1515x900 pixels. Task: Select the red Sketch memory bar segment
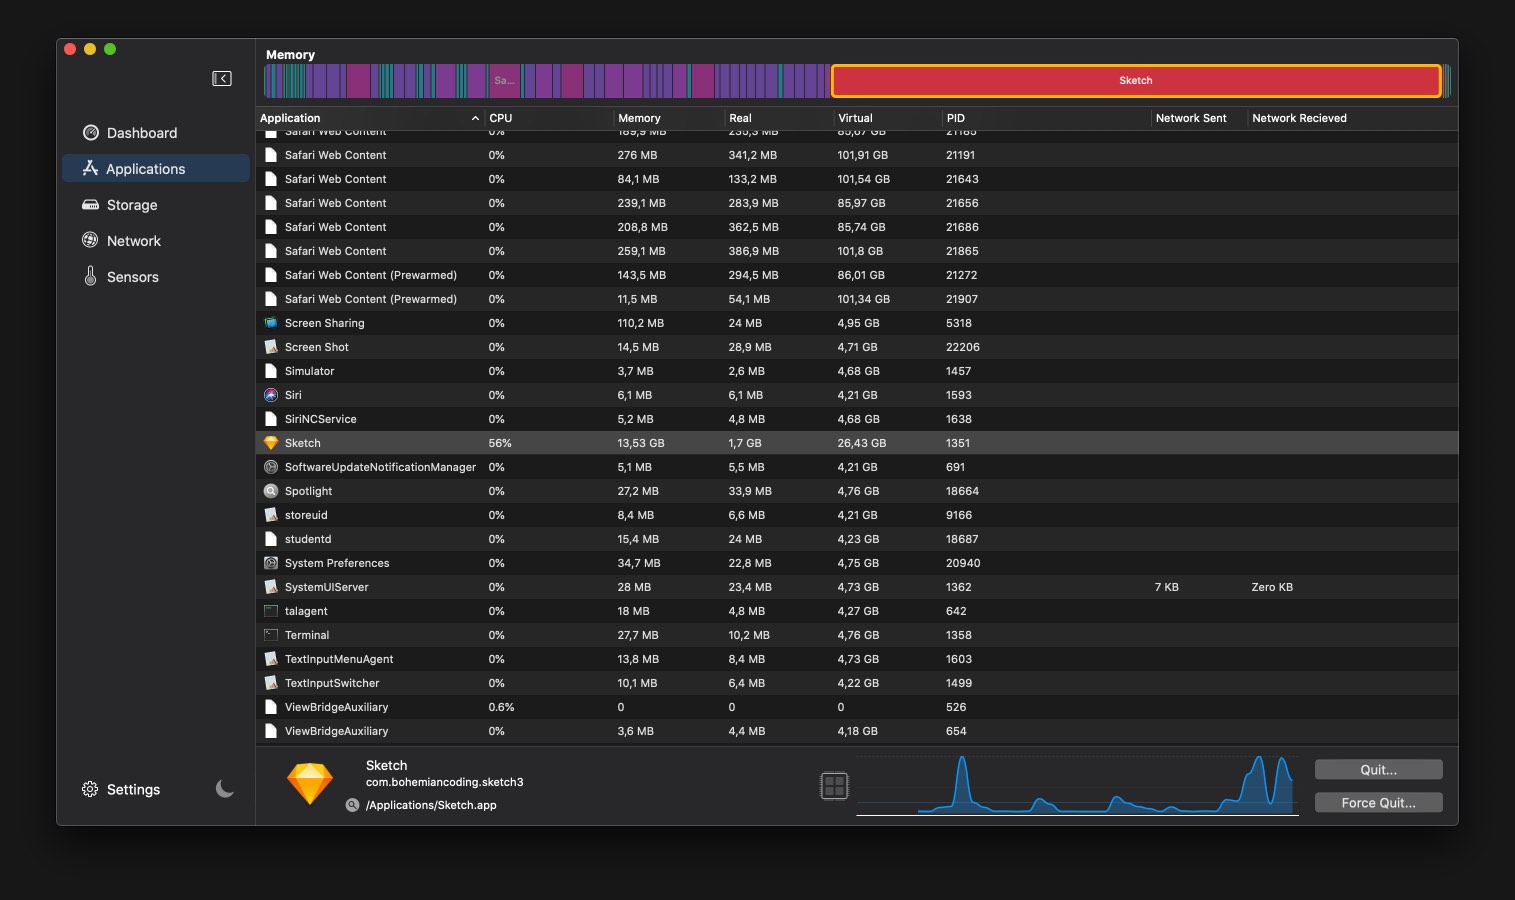tap(1136, 80)
